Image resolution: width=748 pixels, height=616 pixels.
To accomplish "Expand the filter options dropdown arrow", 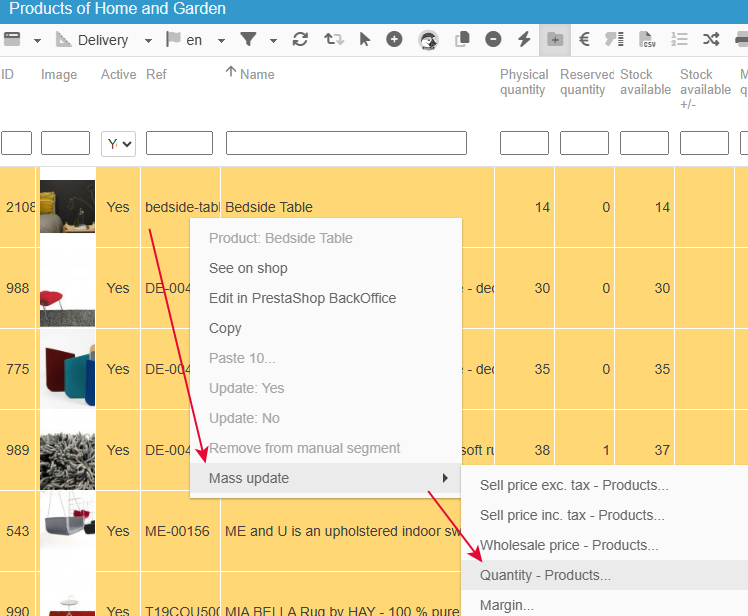I will coord(273,41).
